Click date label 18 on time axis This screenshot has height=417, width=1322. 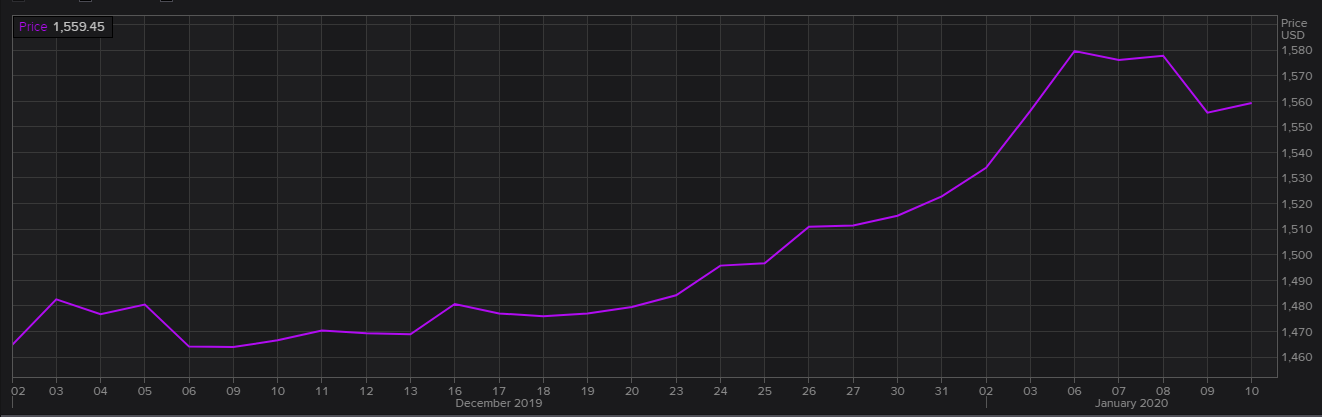[543, 391]
